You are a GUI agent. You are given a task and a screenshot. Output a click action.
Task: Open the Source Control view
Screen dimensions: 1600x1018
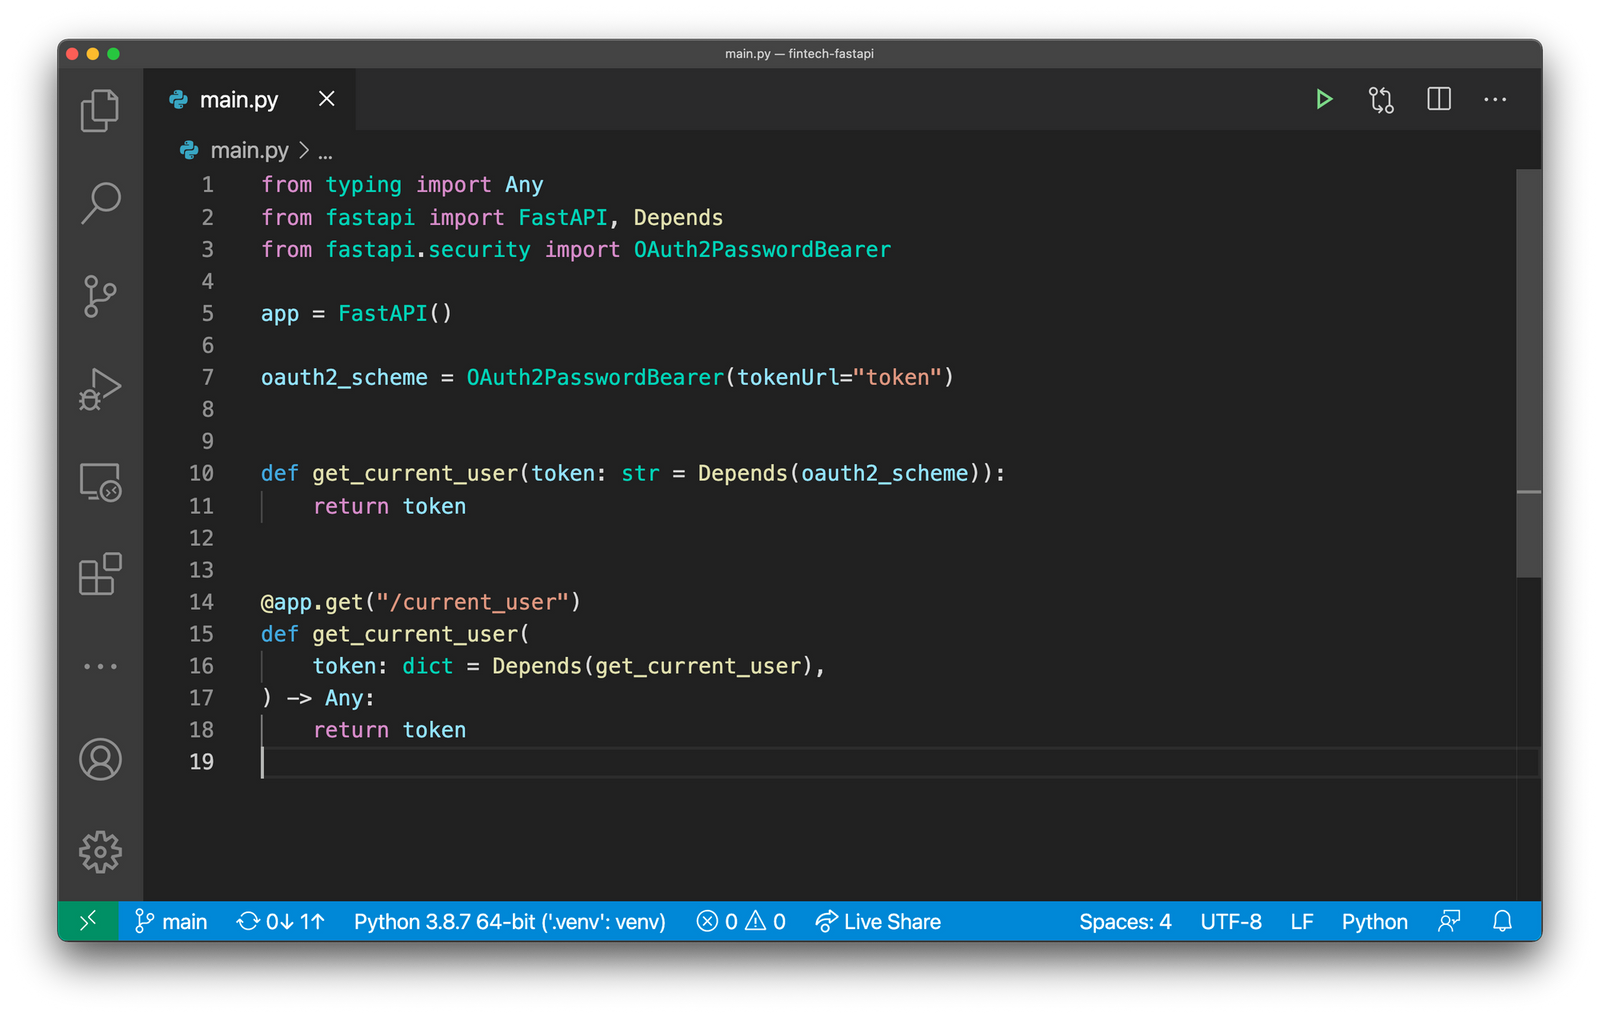pos(99,296)
